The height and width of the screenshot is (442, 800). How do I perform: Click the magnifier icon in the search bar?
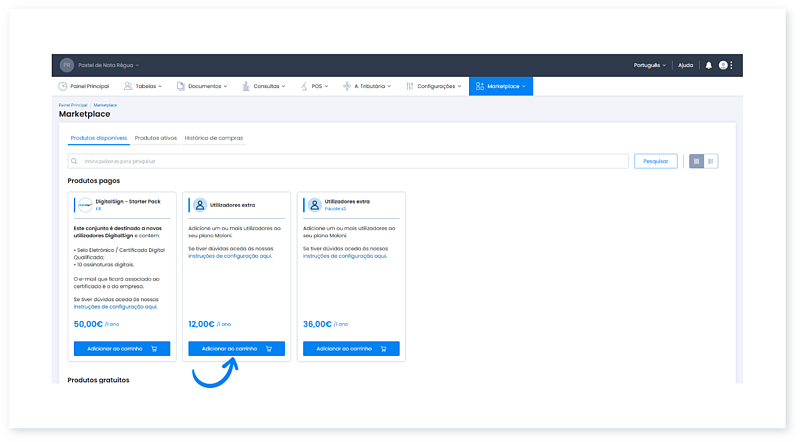click(75, 161)
